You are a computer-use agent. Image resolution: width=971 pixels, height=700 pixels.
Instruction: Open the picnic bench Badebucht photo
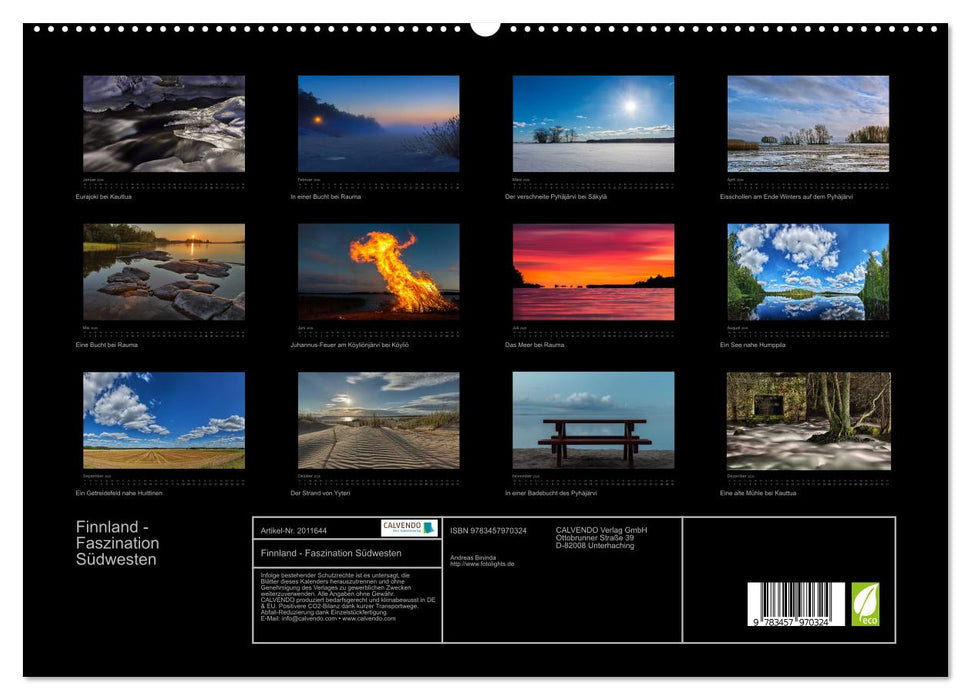click(x=593, y=420)
